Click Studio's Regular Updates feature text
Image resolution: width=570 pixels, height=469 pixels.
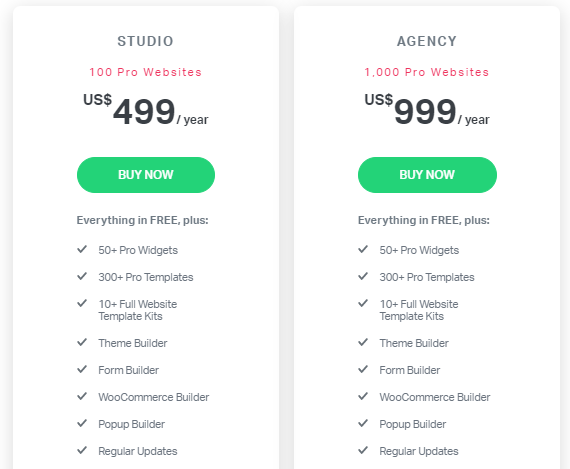tap(138, 451)
